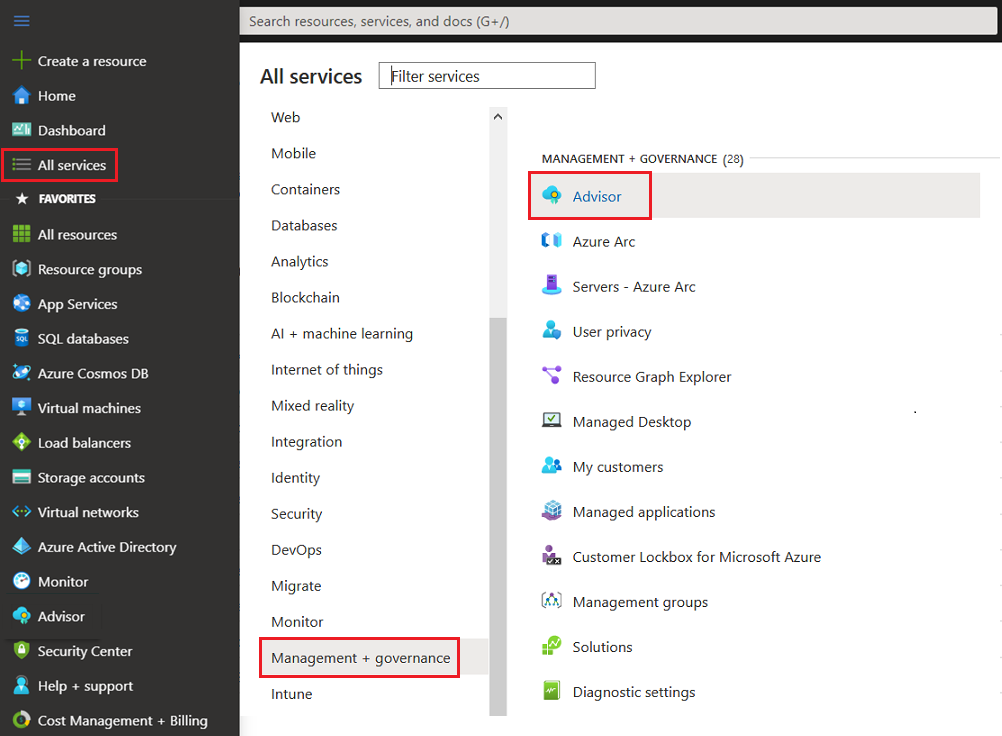Click the Servers - Azure Arc icon
Viewport: 1002px width, 736px height.
click(551, 285)
